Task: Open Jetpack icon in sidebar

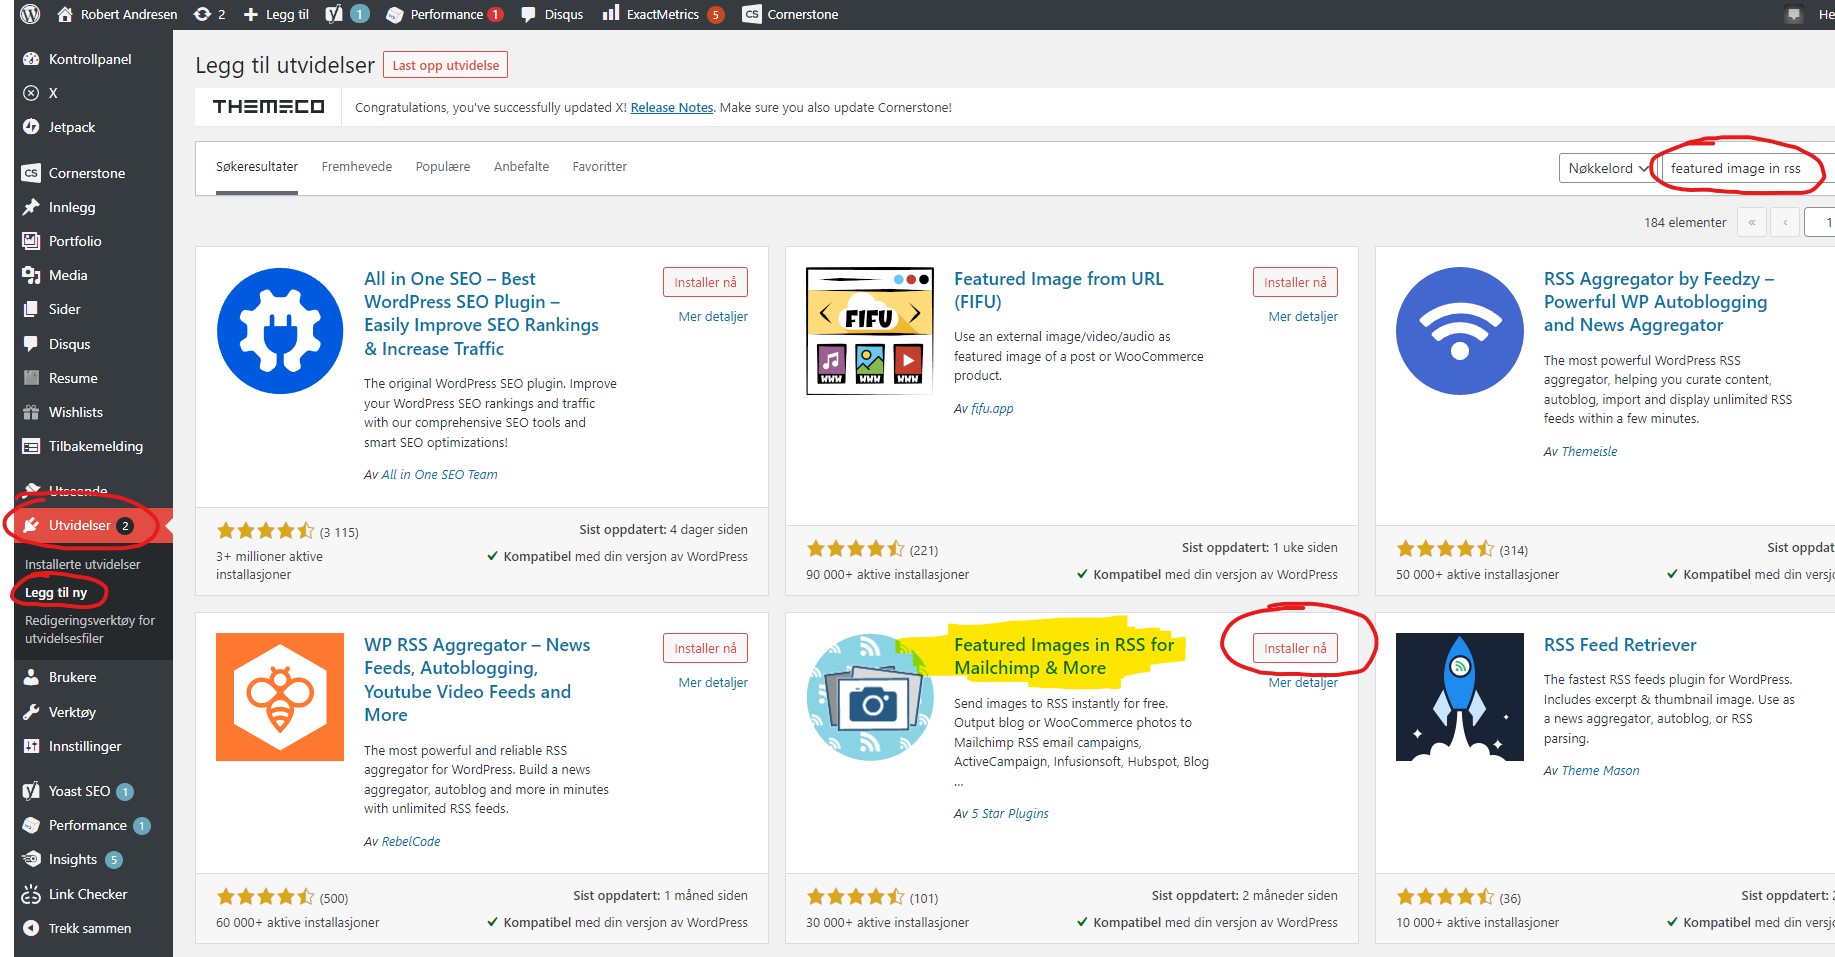Action: pyautogui.click(x=31, y=127)
